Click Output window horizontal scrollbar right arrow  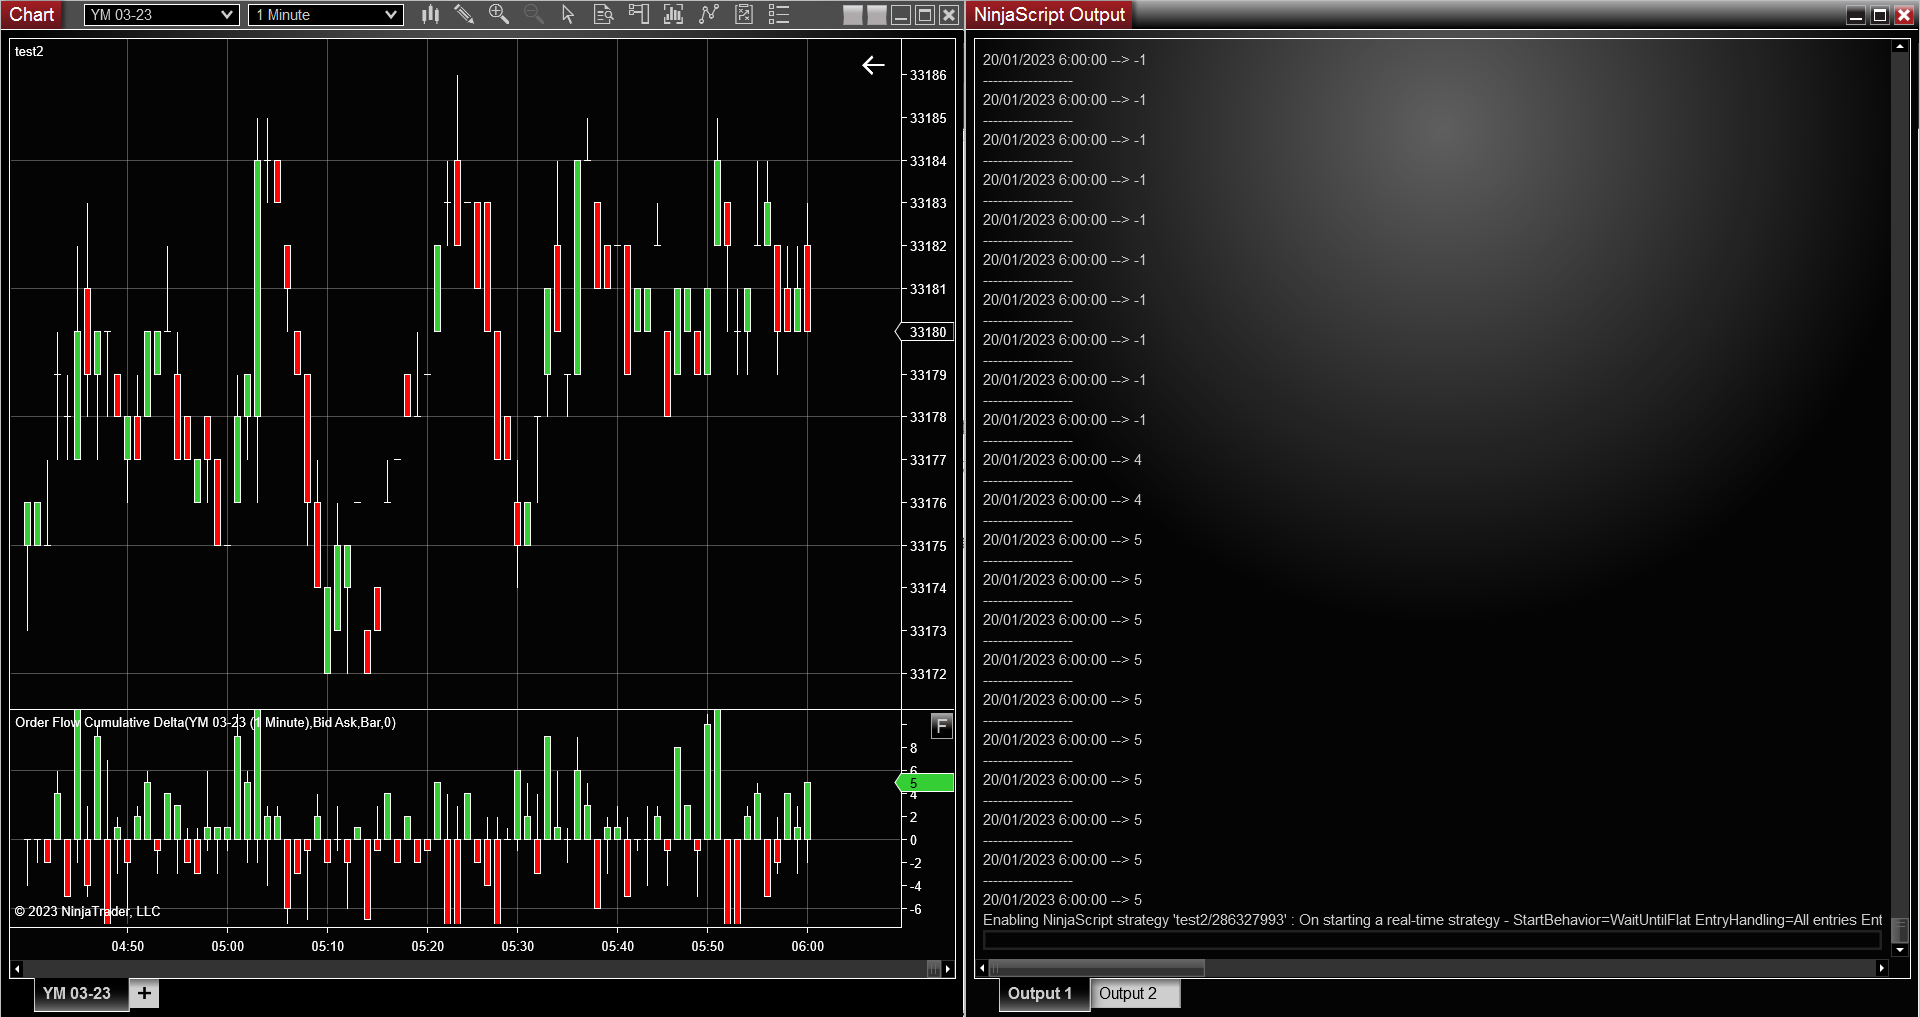(x=1882, y=968)
